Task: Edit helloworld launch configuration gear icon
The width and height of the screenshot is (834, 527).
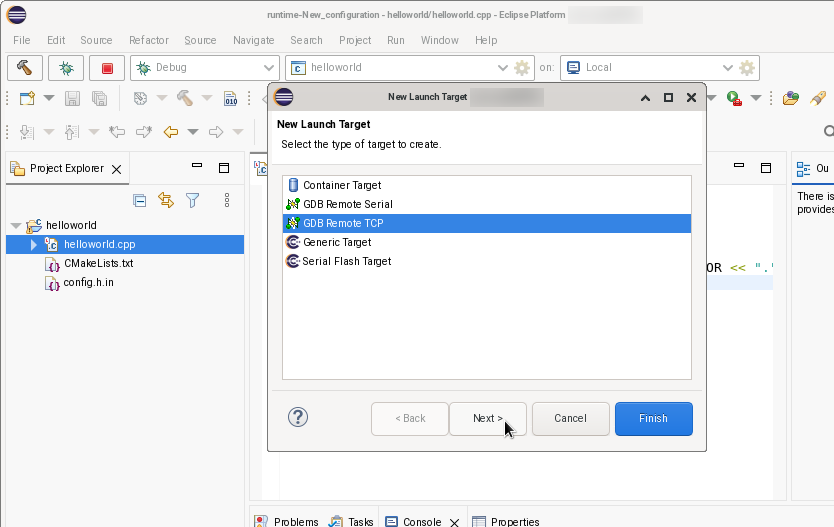Action: point(522,68)
